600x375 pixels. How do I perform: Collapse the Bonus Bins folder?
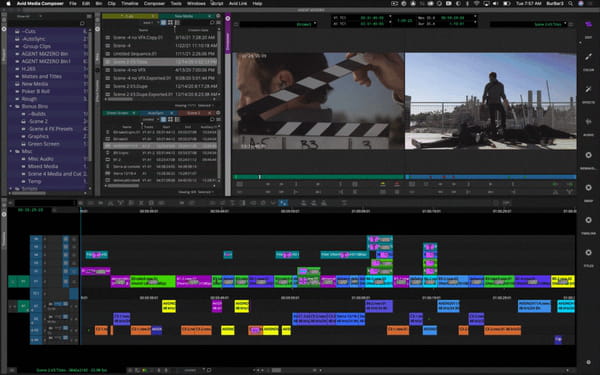(11, 106)
